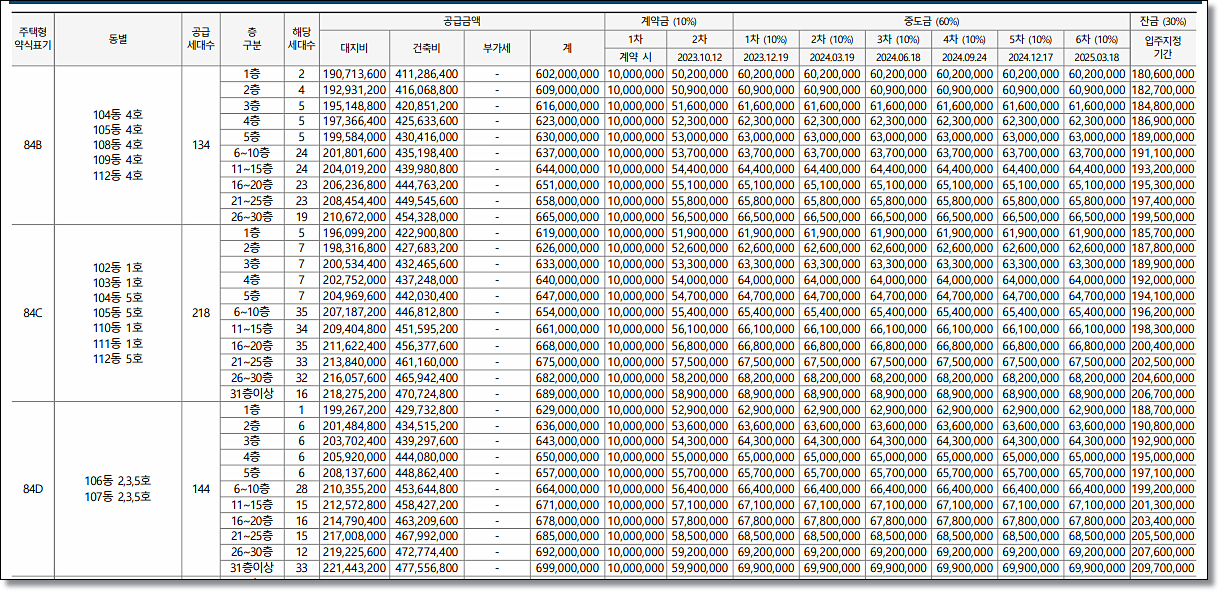Select the 107동 2,3,5호 building entry

[118, 496]
